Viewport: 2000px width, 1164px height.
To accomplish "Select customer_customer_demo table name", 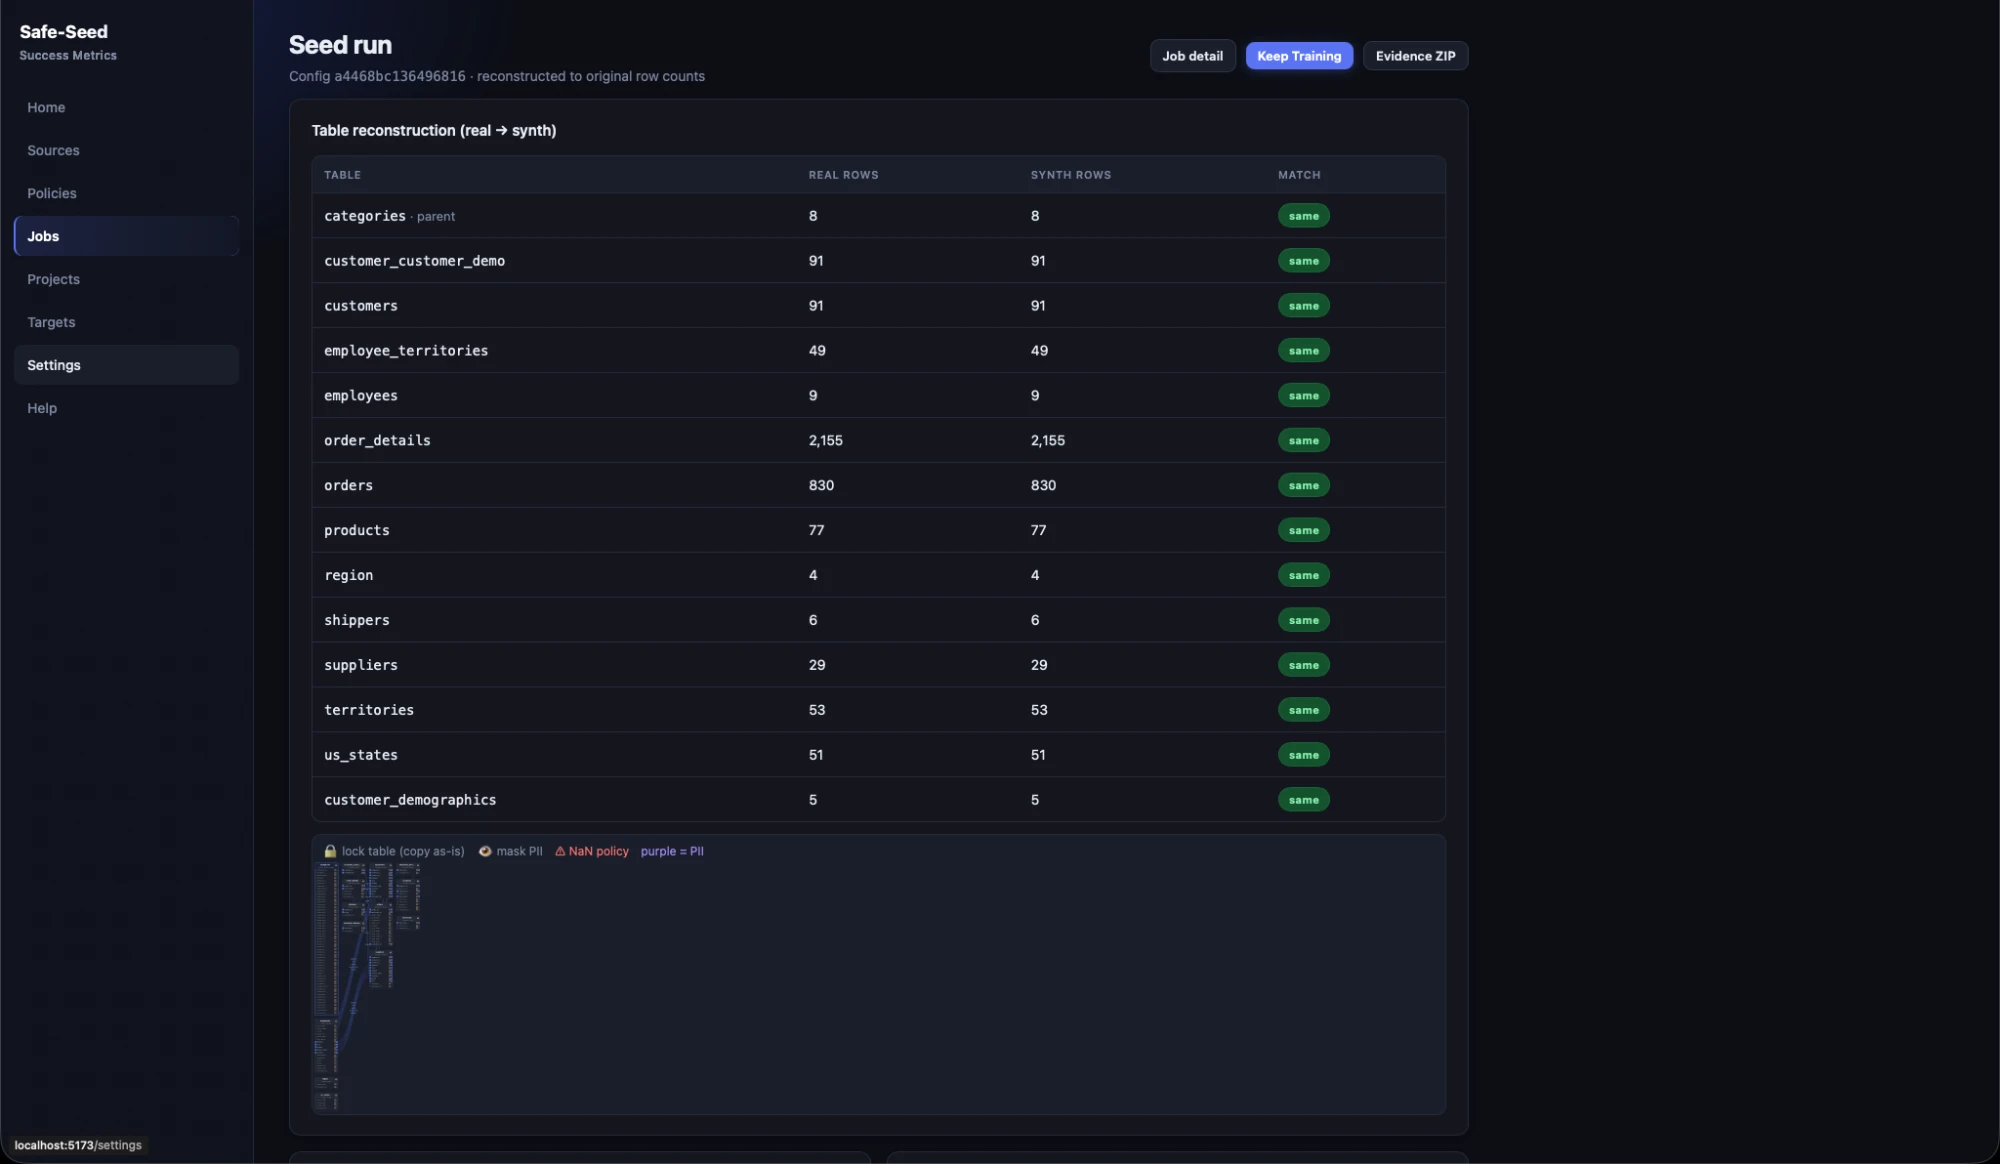I will [414, 261].
